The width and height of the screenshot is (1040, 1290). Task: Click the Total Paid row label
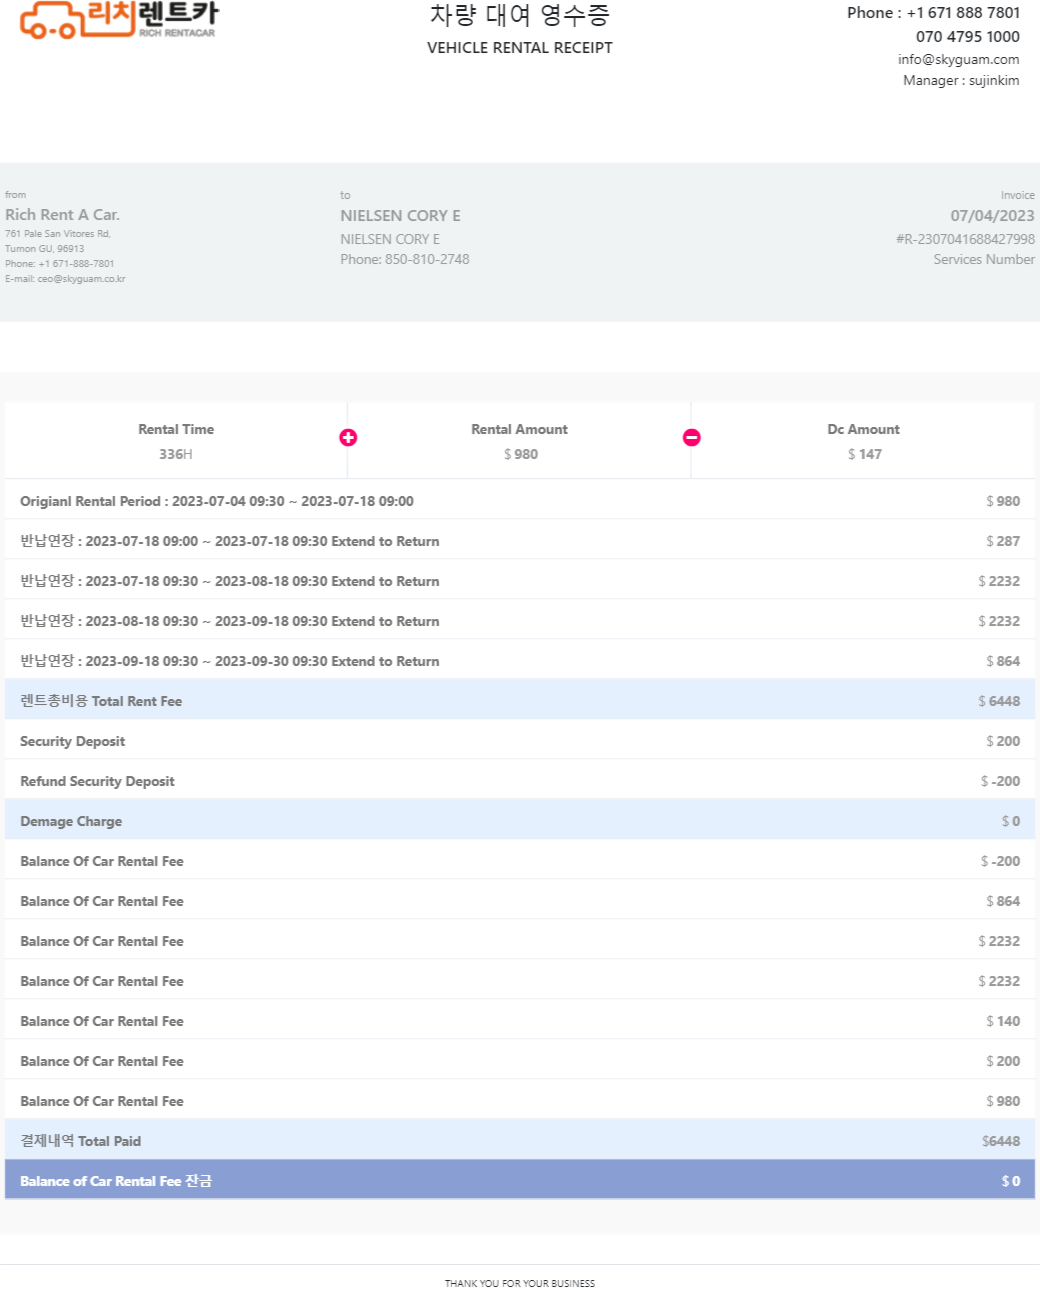tap(80, 1141)
